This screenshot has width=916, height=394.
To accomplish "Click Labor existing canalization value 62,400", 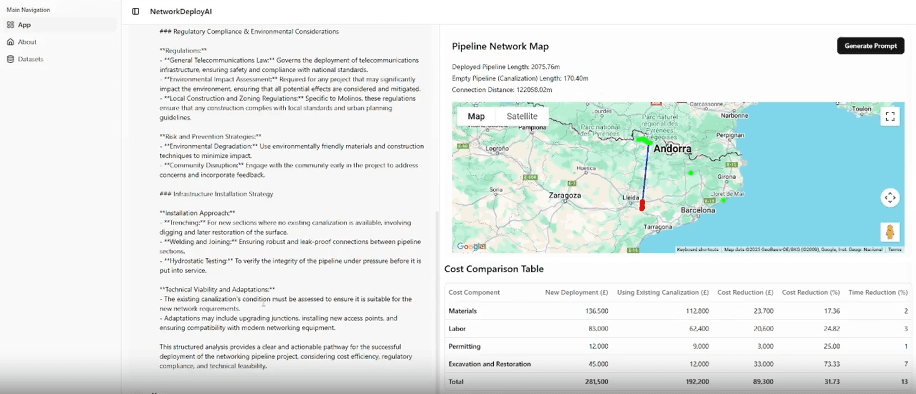I will [x=698, y=329].
